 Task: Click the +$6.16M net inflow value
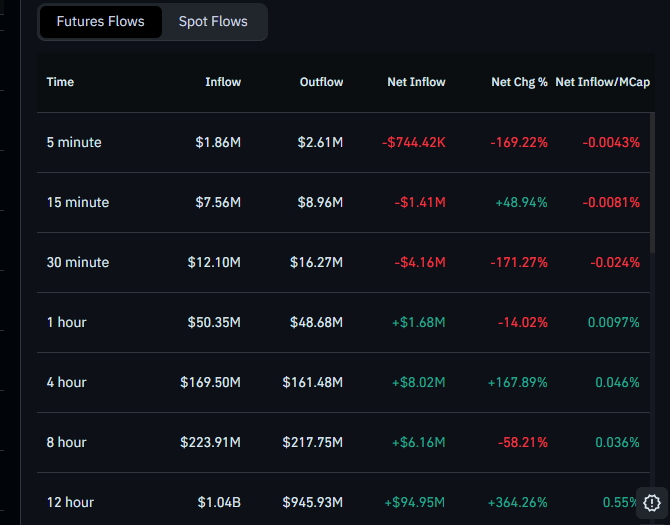click(419, 442)
